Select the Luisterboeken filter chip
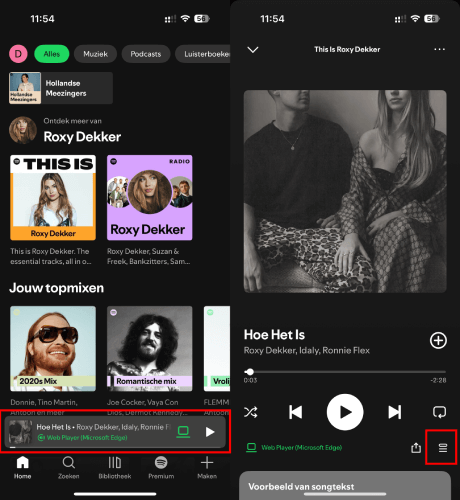460x500 pixels. pyautogui.click(x=203, y=54)
